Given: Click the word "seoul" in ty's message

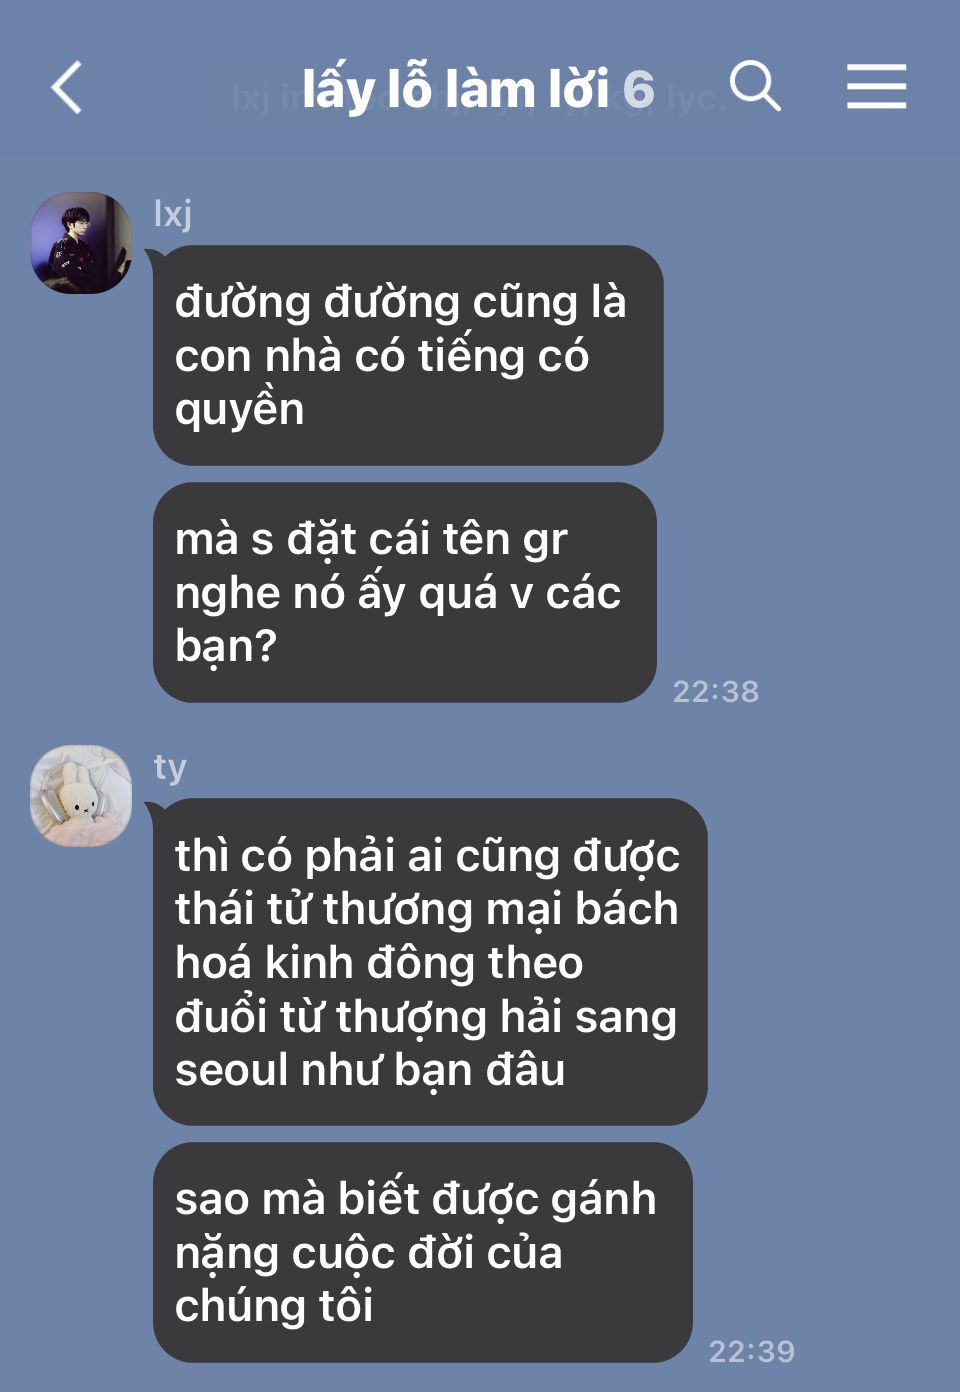Looking at the screenshot, I should [232, 1070].
